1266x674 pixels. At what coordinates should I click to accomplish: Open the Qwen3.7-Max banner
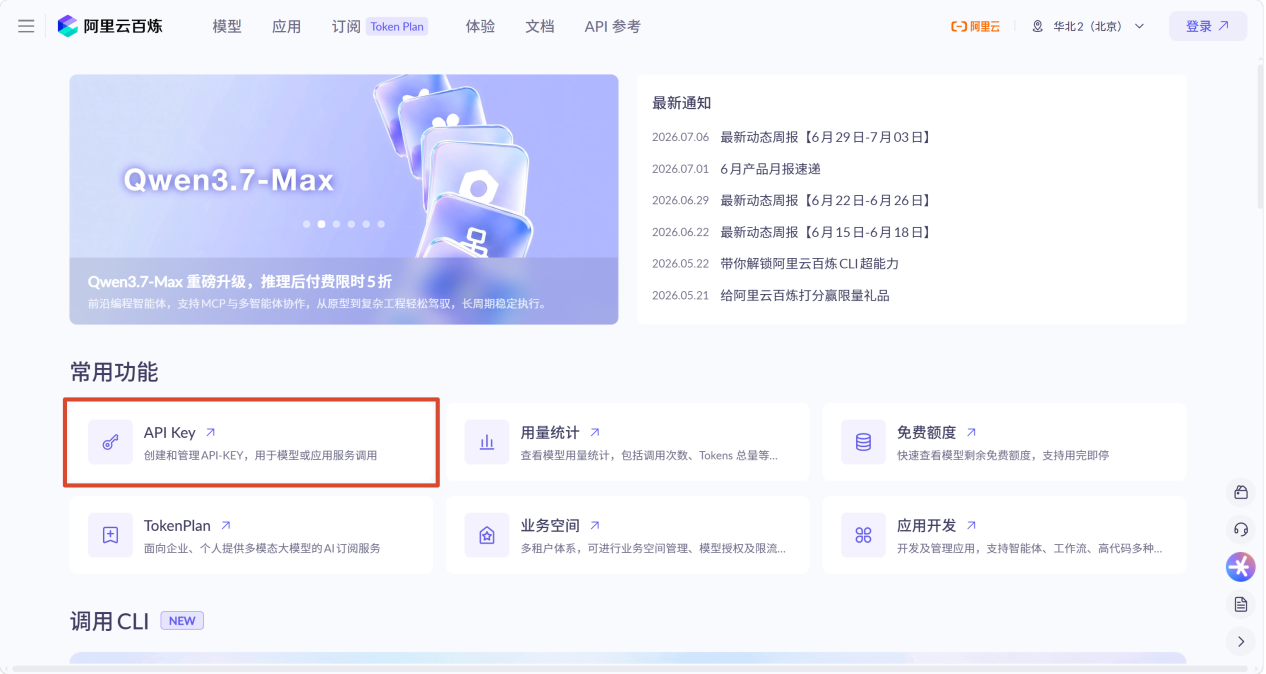[344, 199]
